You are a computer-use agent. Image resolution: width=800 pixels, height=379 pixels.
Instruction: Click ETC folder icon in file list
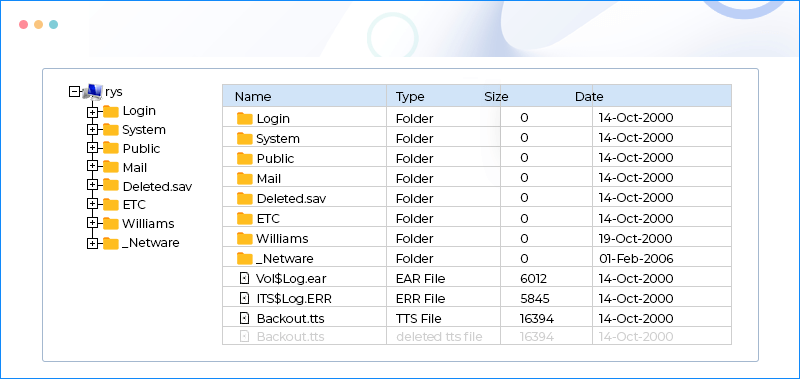[245, 219]
